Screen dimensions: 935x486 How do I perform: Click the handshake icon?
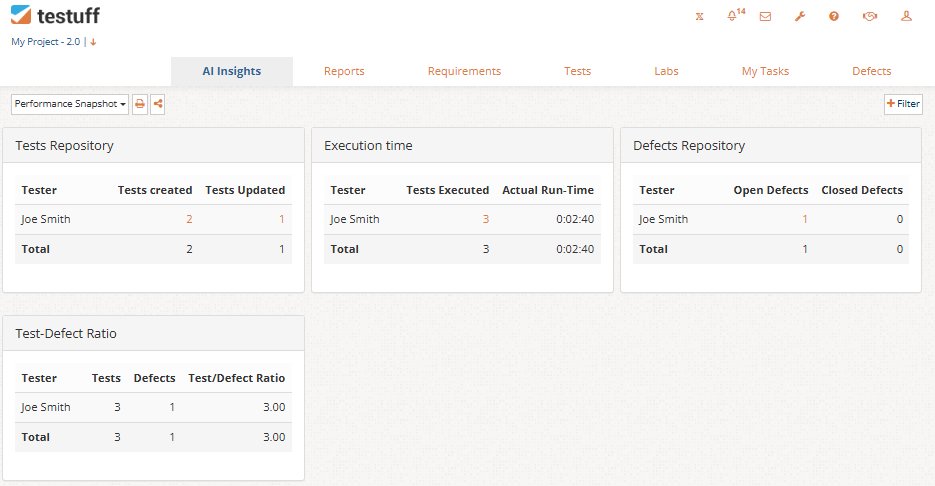[869, 17]
